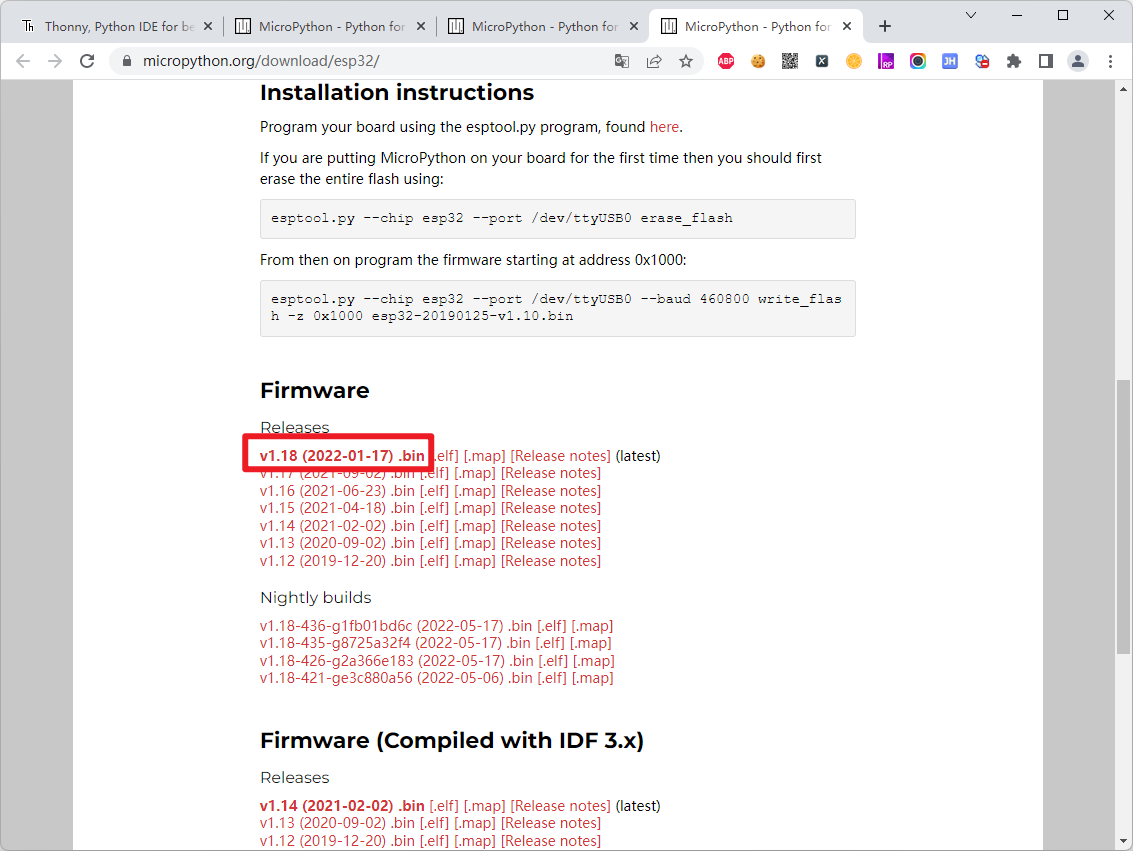The height and width of the screenshot is (851, 1133).
Task: Close the active MicroPython tab
Action: tap(847, 27)
